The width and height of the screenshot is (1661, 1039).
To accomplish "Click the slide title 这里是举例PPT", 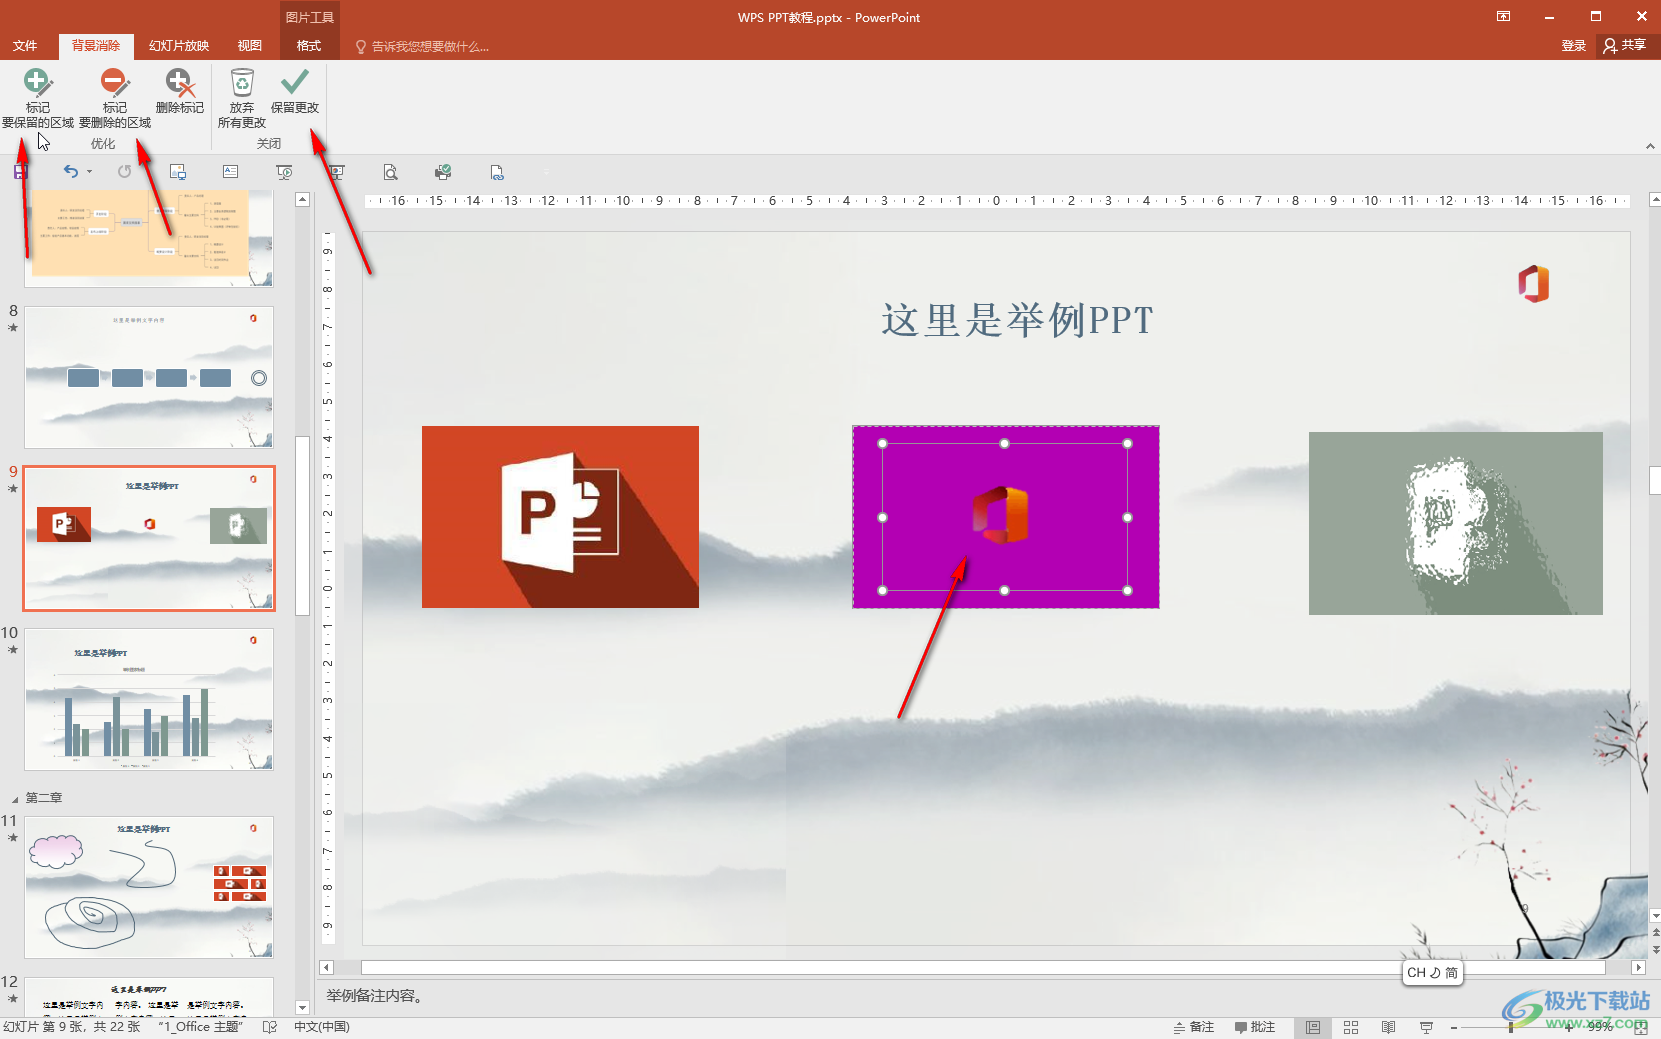I will [1017, 320].
